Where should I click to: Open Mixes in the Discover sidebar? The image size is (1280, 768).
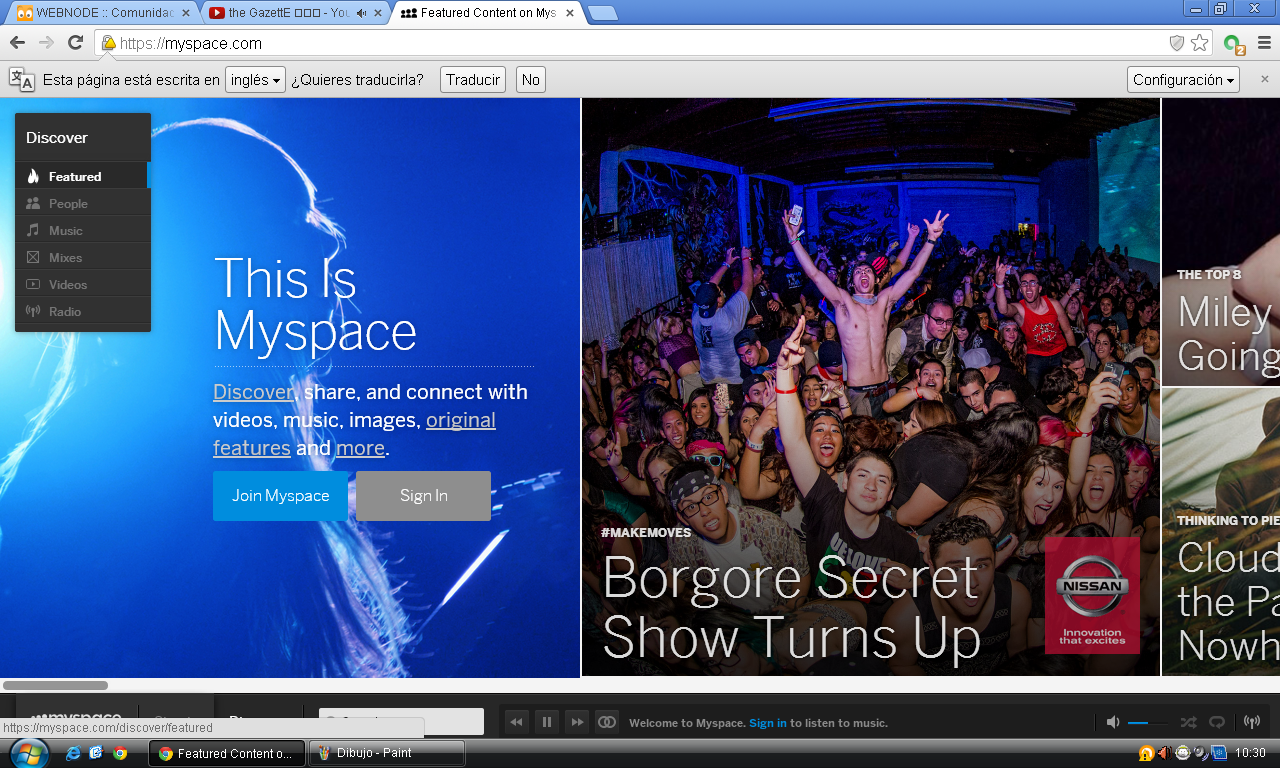(82, 257)
